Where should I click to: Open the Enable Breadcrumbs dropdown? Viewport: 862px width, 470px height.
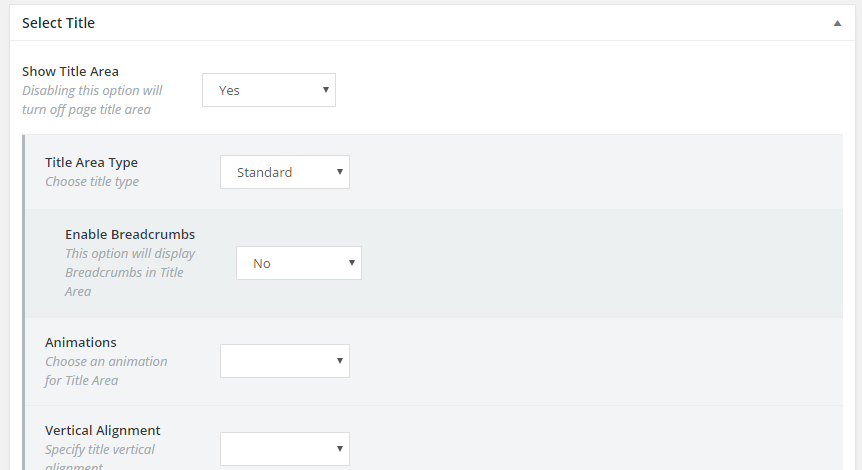298,263
